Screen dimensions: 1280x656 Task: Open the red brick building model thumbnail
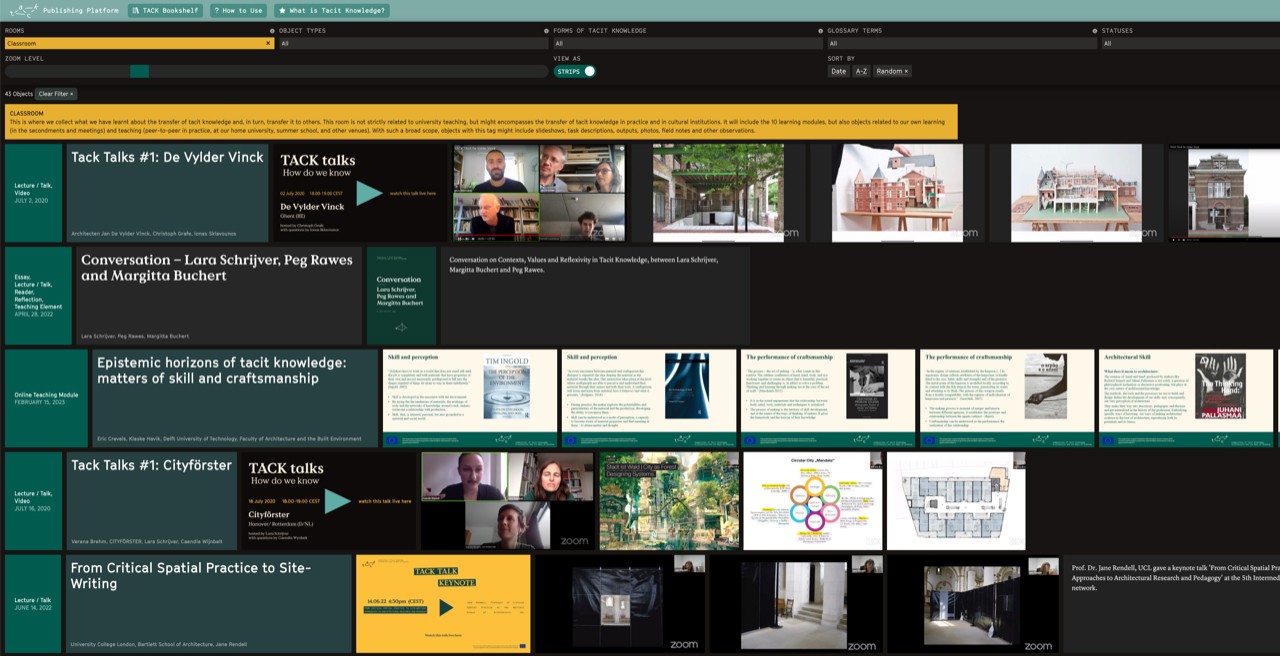pos(898,193)
